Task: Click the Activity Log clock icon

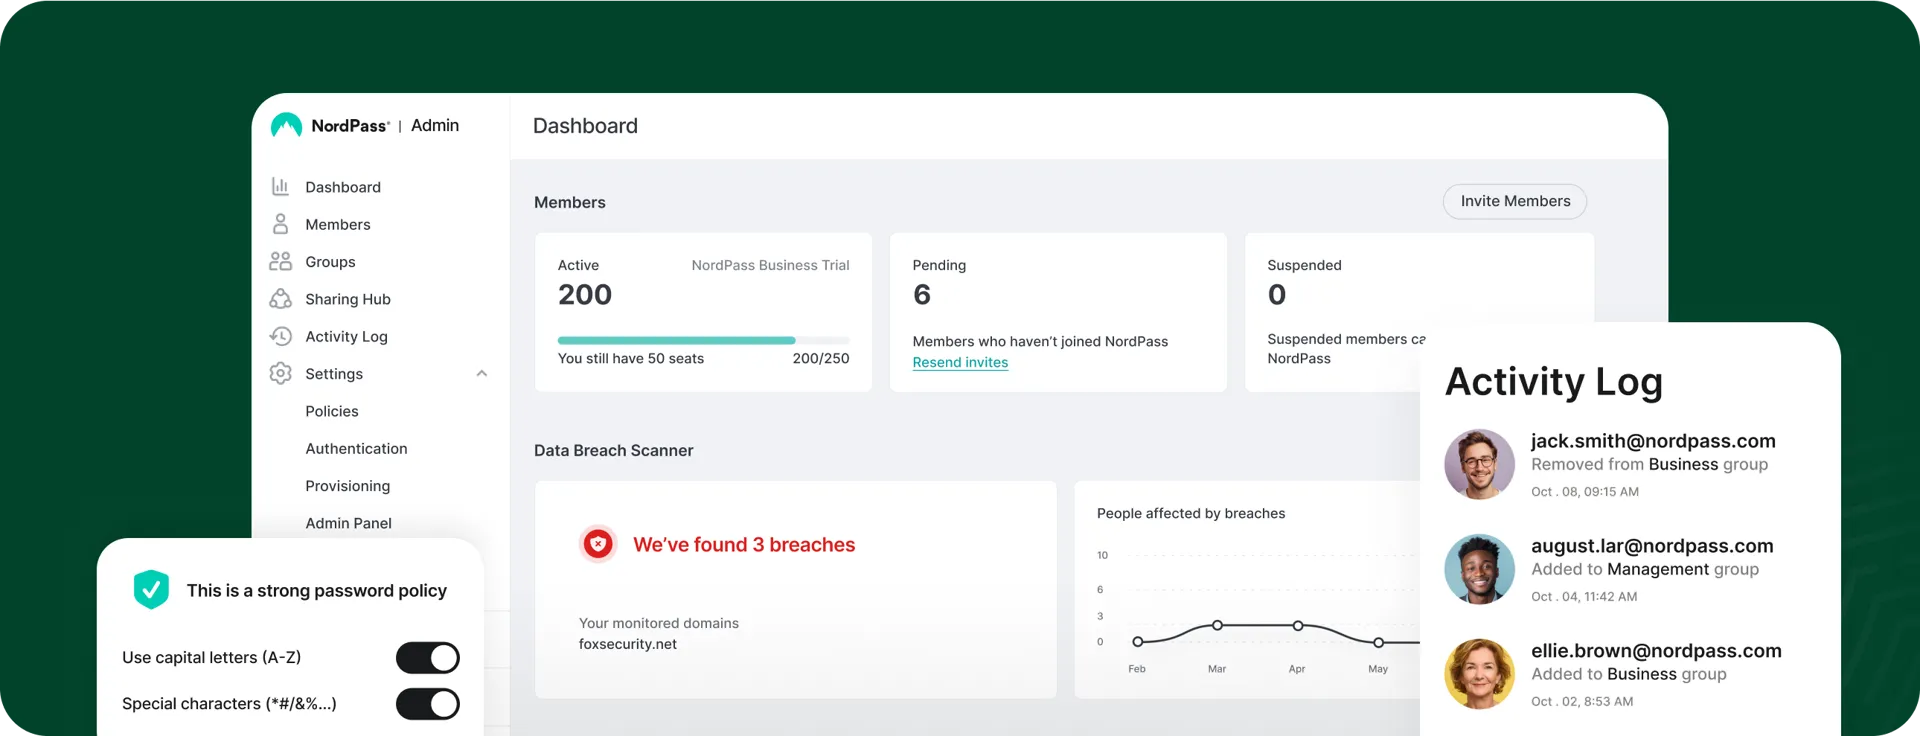Action: tap(281, 336)
